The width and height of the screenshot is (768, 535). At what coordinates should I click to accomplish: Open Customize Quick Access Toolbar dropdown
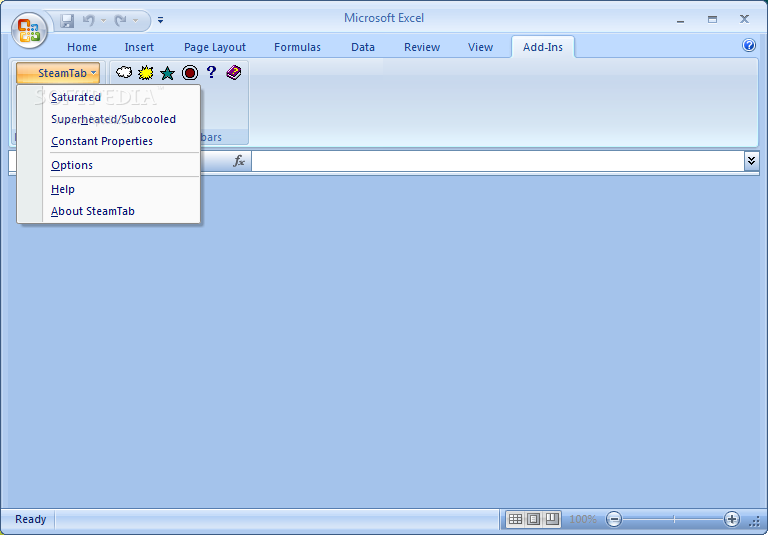tap(160, 21)
